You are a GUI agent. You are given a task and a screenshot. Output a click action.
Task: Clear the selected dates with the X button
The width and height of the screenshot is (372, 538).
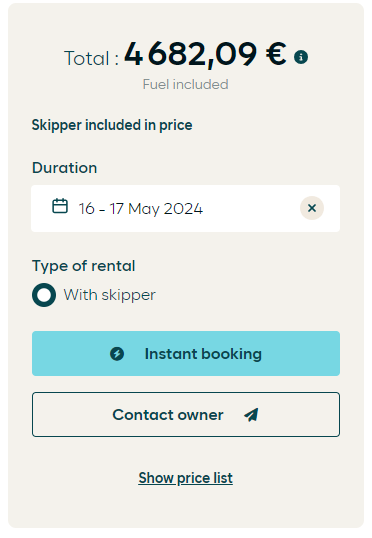coord(312,208)
